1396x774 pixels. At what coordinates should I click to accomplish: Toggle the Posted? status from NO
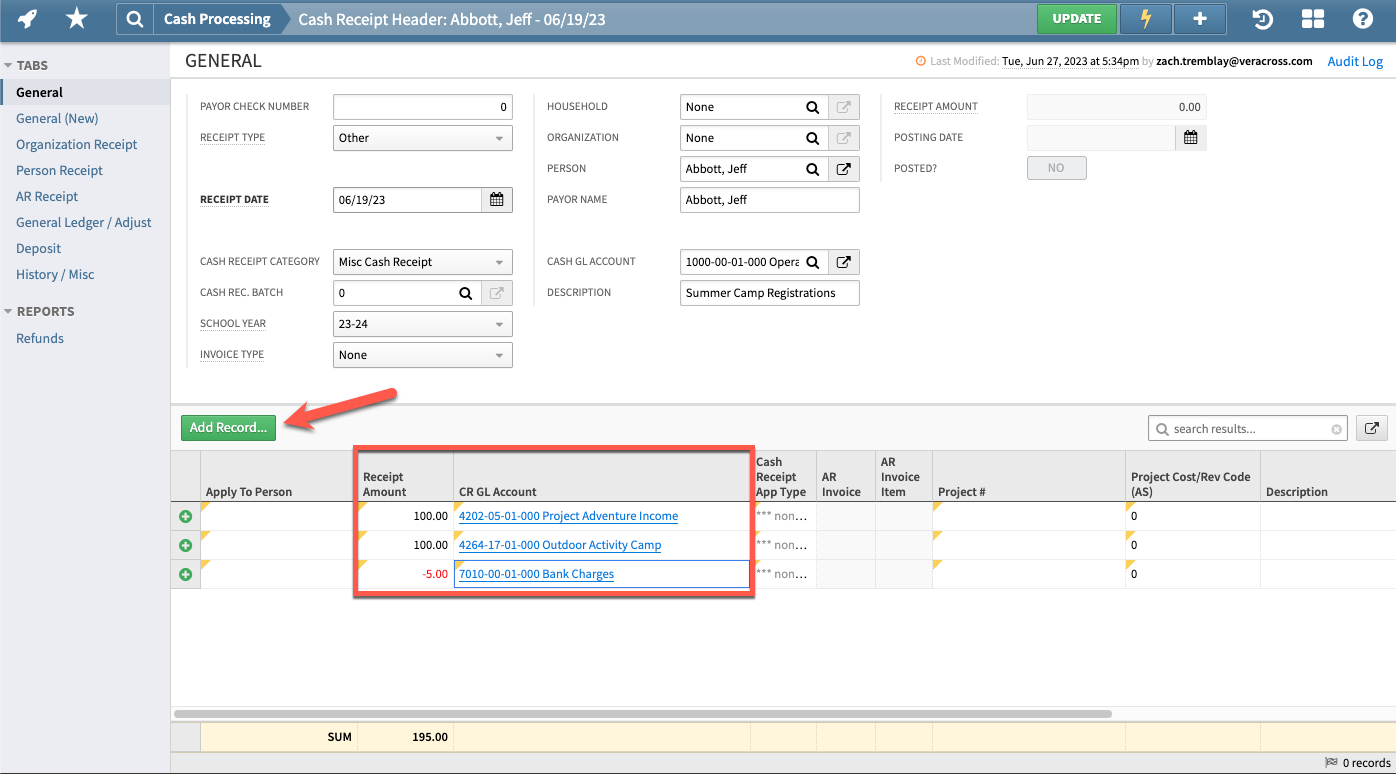click(1056, 167)
